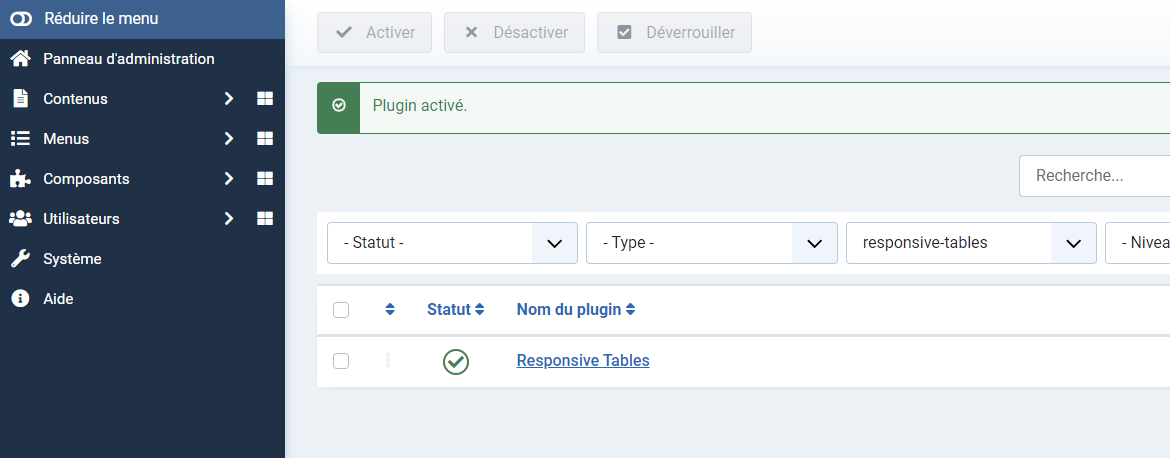This screenshot has height=458, width=1170.
Task: Click the info icon beside Aide
Action: click(20, 299)
